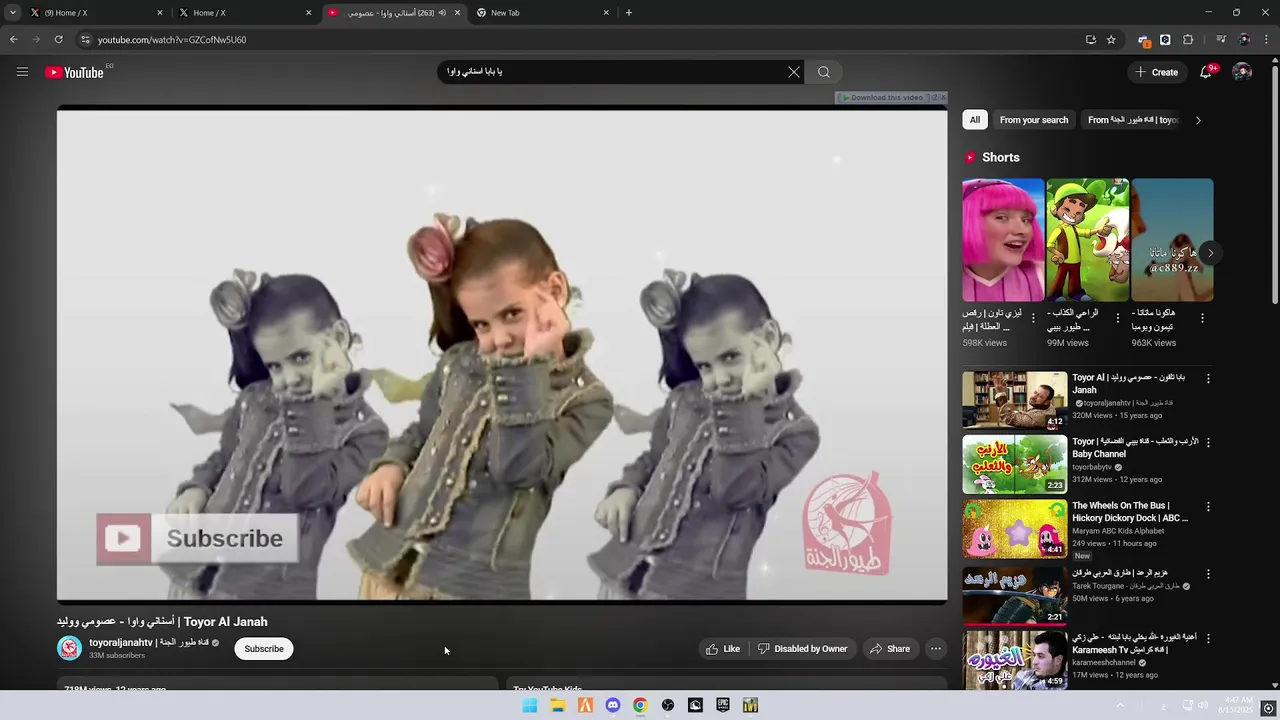1280x720 pixels.
Task: Show more filter chips with right arrow
Action: coord(1198,120)
